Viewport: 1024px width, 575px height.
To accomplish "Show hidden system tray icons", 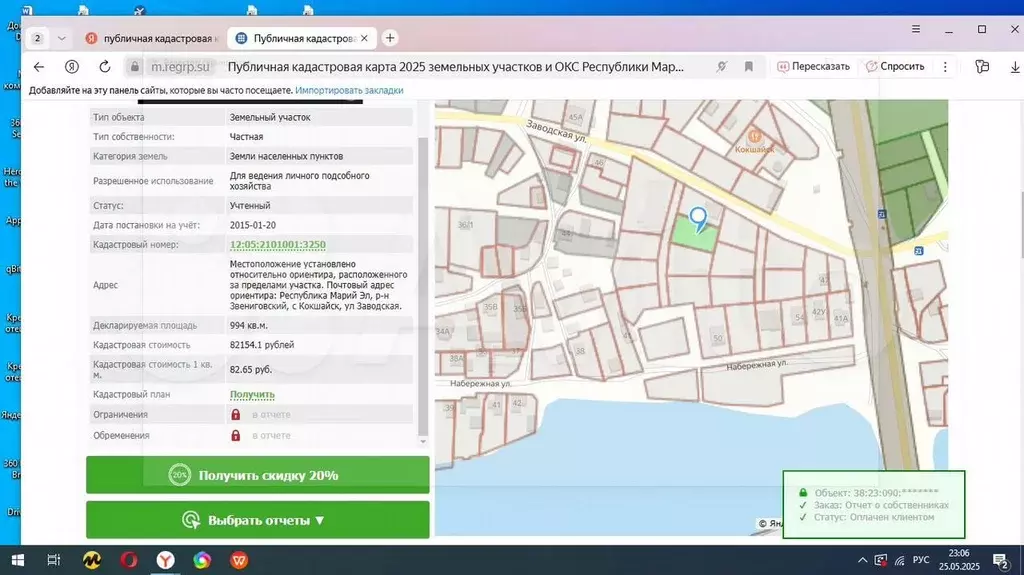I will [x=863, y=560].
